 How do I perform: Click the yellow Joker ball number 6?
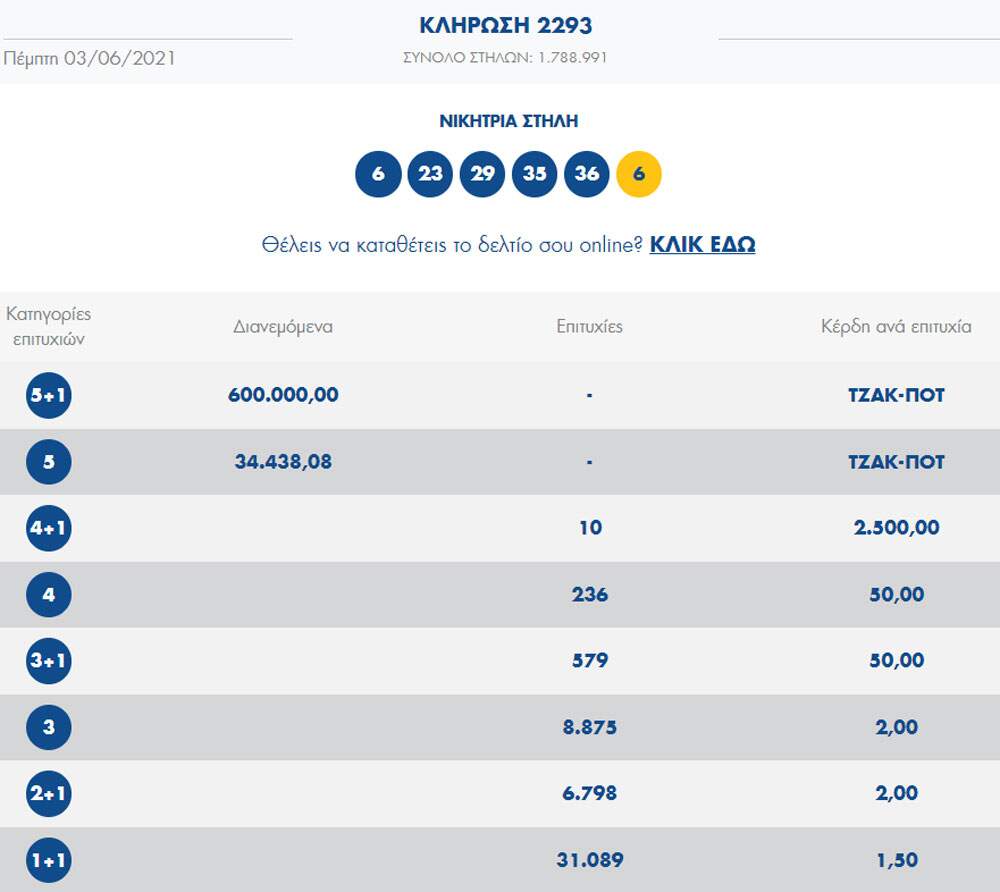point(639,174)
